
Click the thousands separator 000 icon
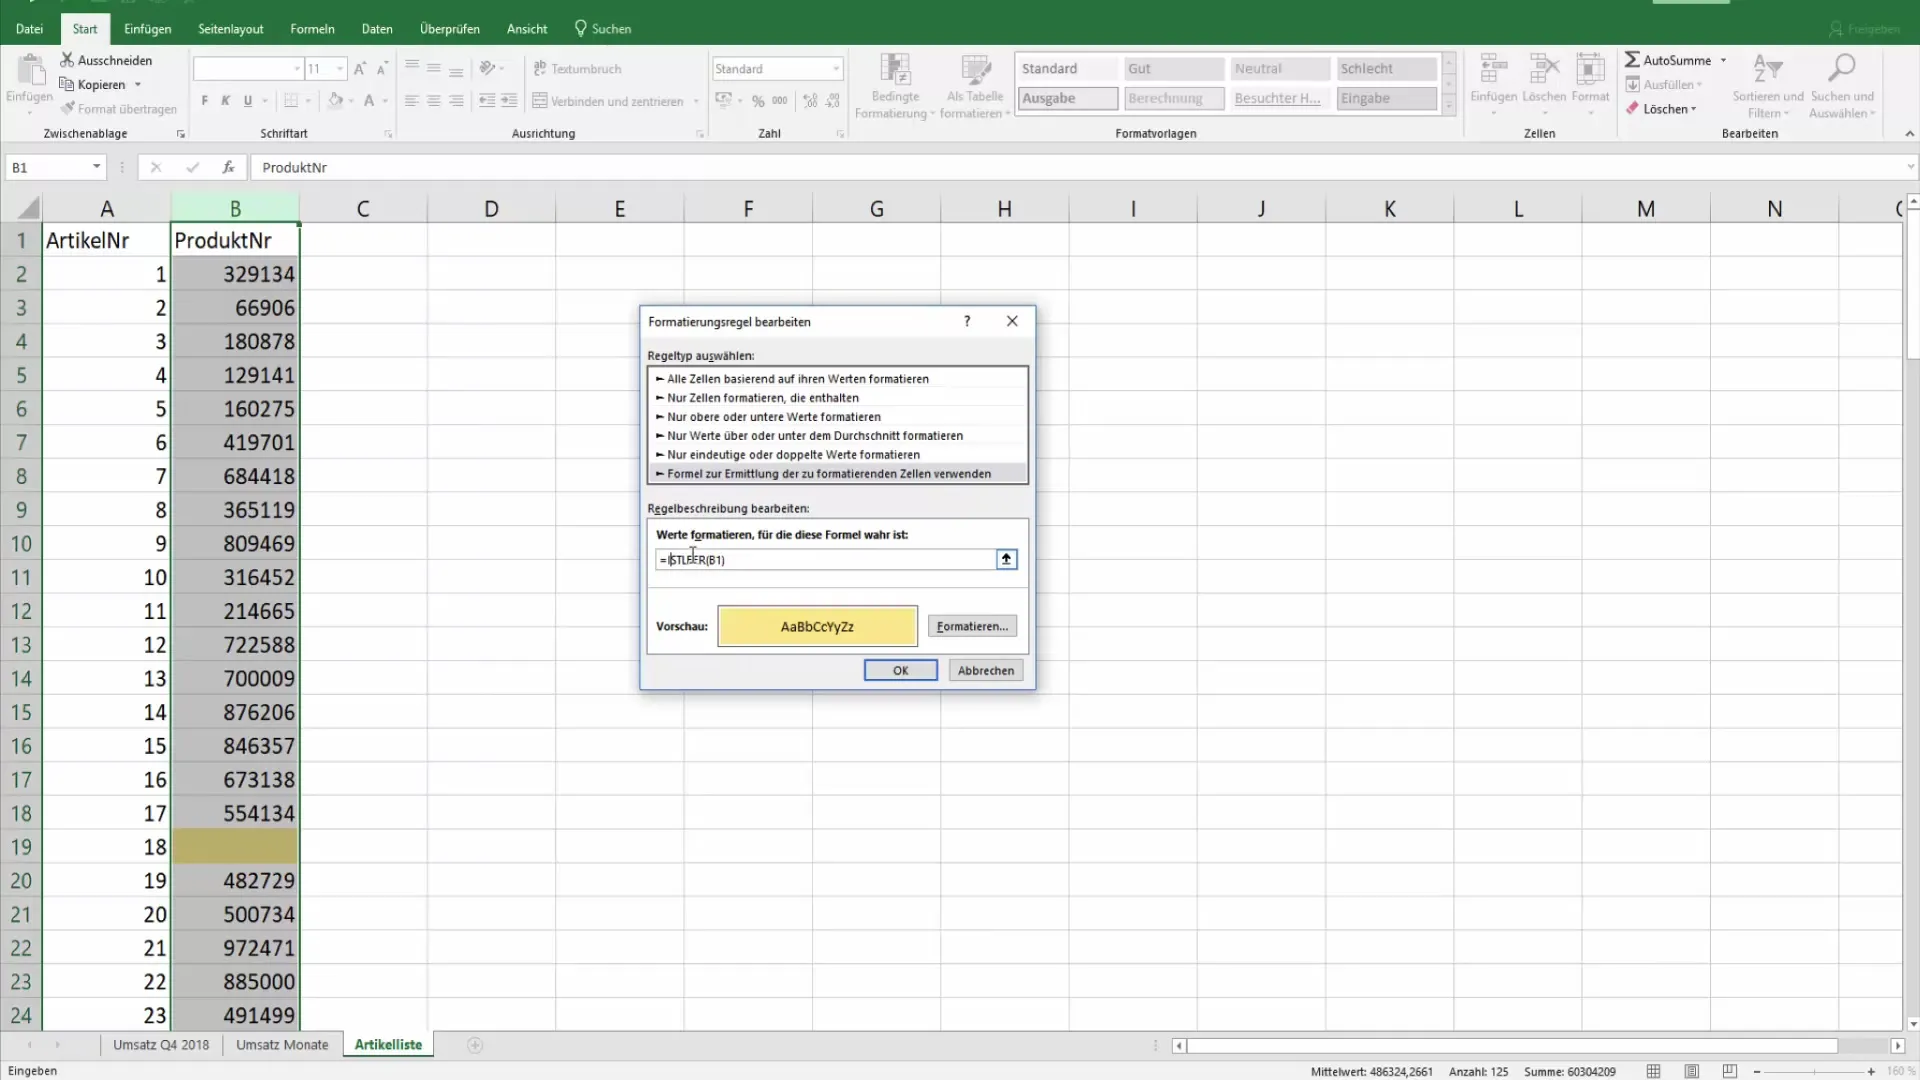click(780, 101)
